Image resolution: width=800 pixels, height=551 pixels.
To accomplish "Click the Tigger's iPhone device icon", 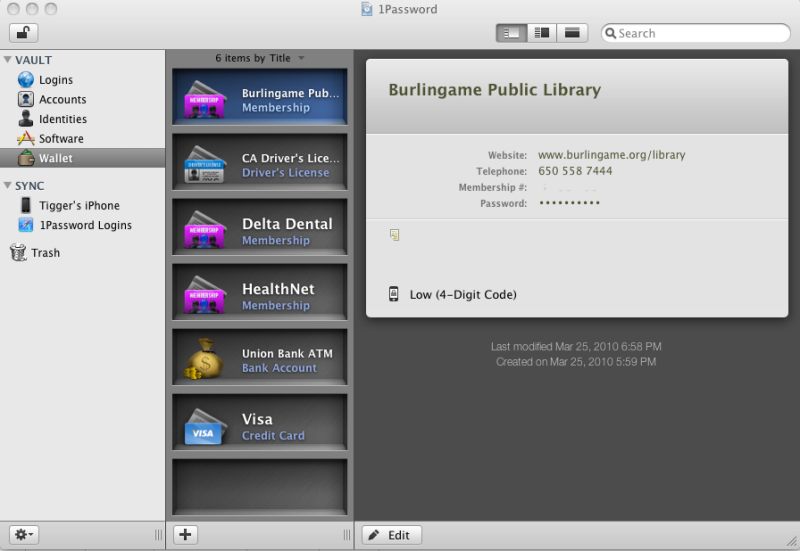I will tap(26, 205).
